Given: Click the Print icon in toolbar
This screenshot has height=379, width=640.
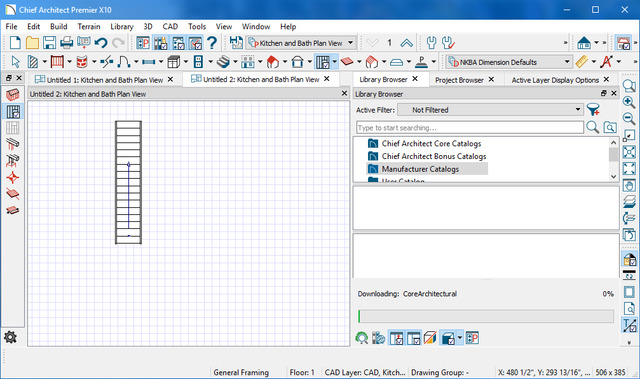Looking at the screenshot, I should click(x=67, y=42).
